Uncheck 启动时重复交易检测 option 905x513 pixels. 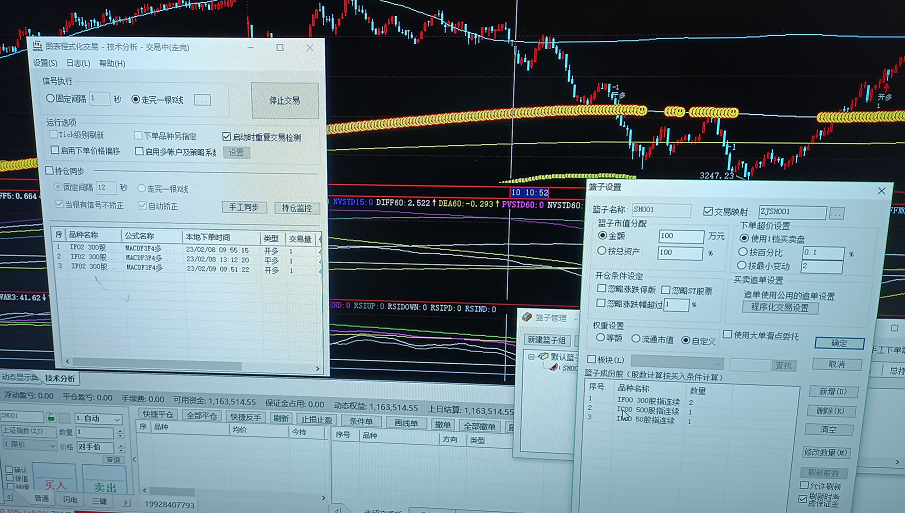227,137
